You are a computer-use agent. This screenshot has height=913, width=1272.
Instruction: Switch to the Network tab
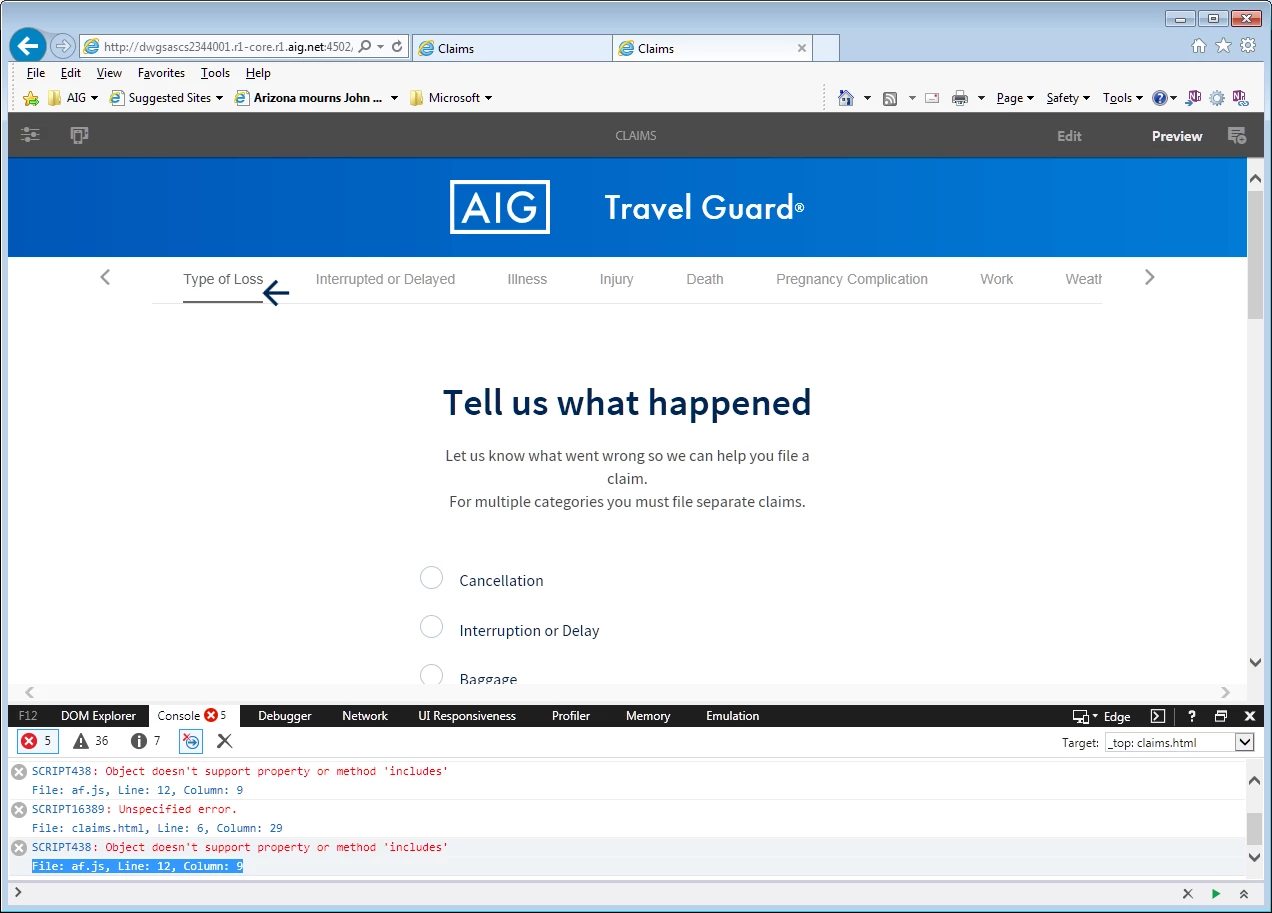click(365, 716)
